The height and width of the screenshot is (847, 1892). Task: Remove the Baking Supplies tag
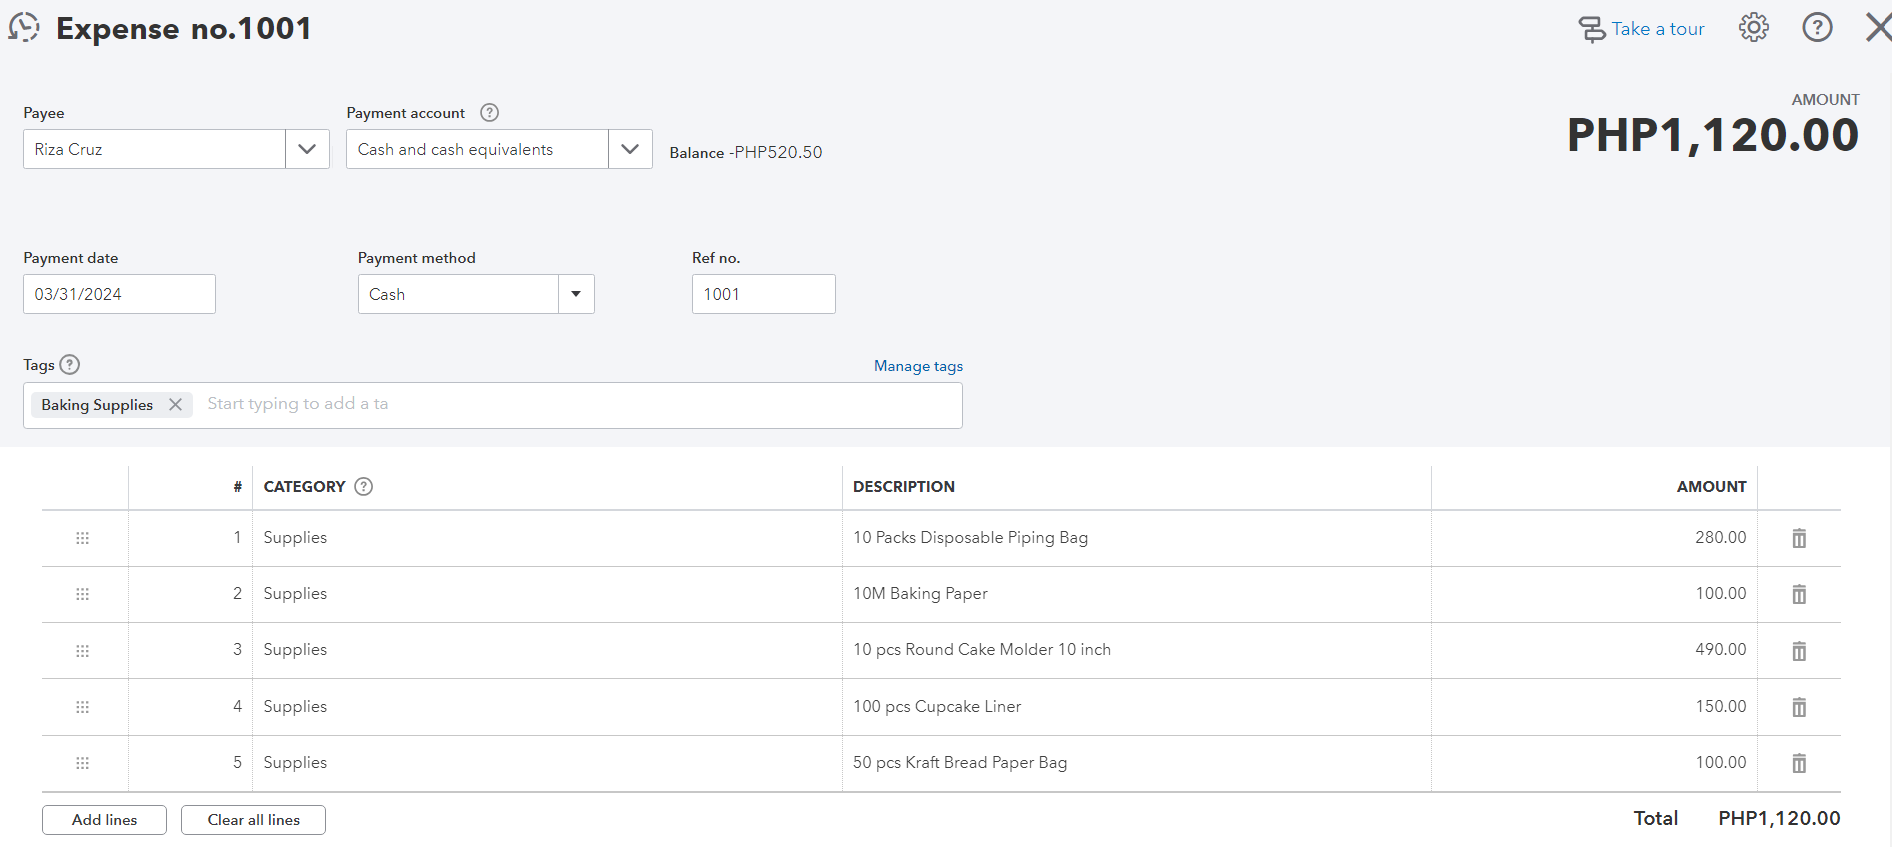point(176,405)
